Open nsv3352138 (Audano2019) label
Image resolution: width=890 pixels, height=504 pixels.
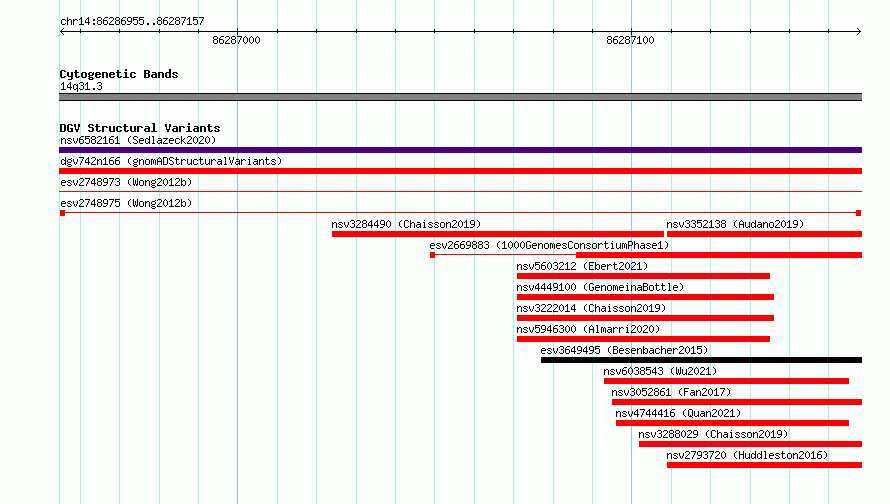coord(735,224)
